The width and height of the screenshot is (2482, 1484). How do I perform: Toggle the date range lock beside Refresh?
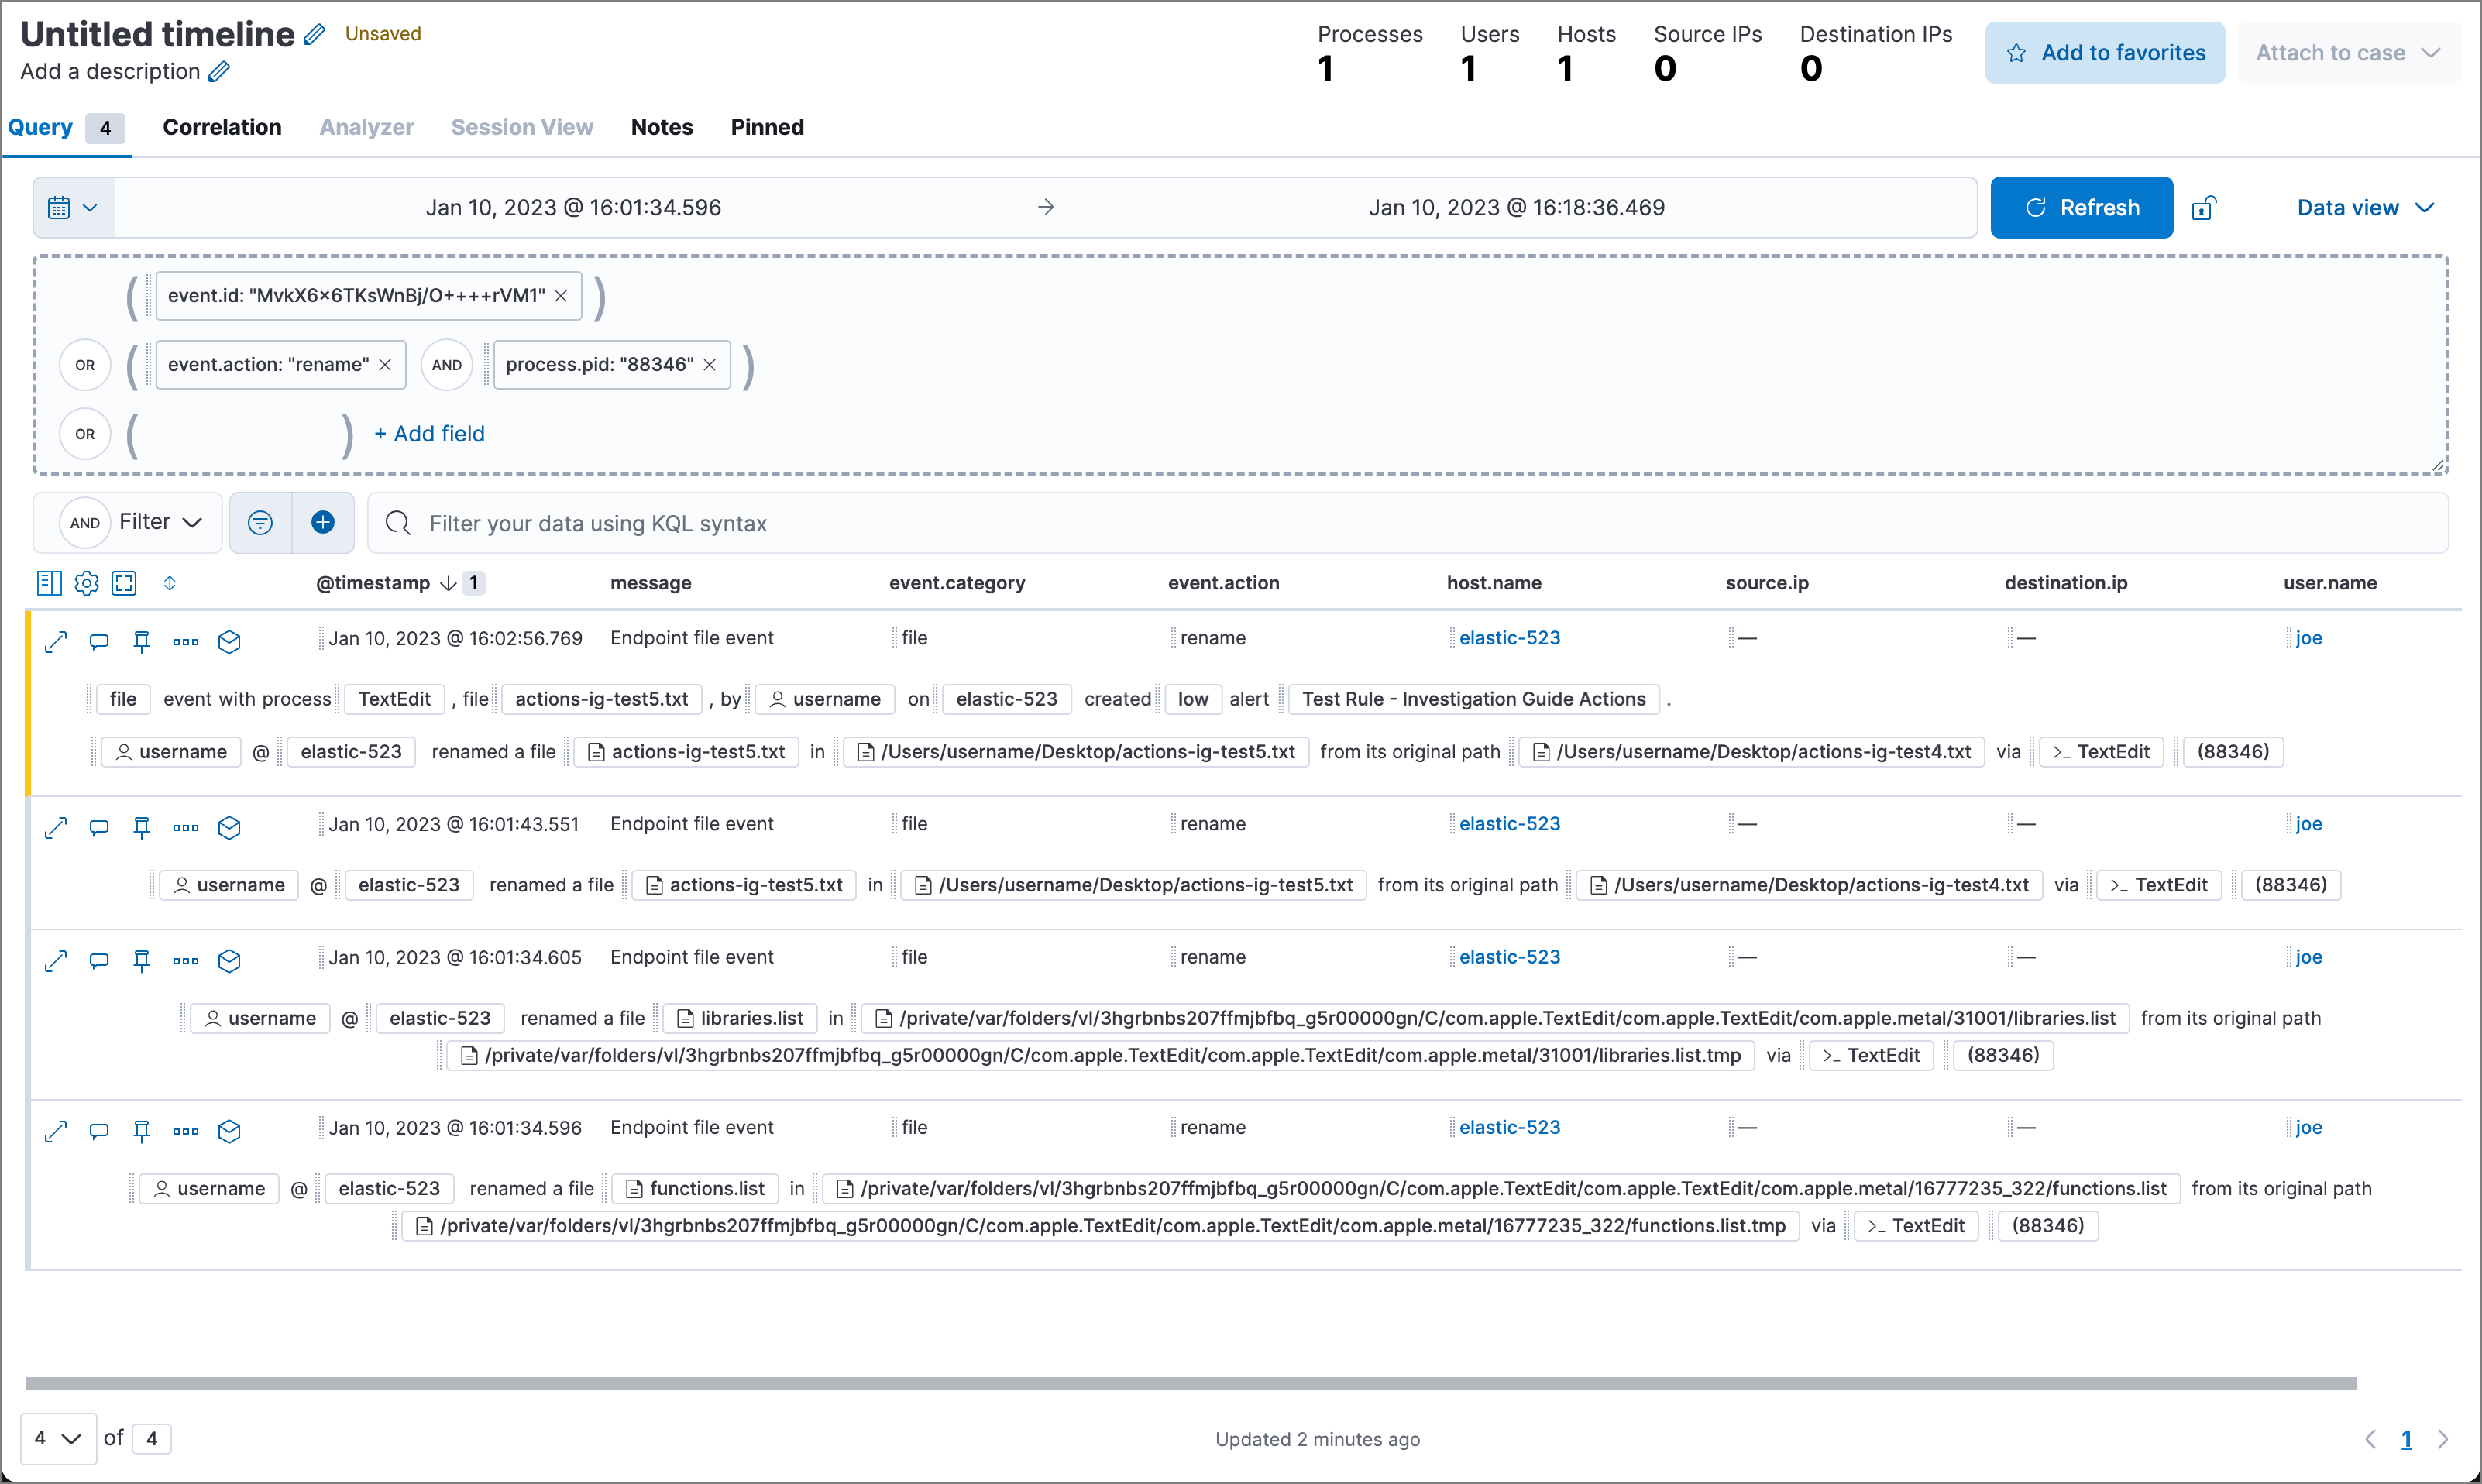pos(2204,207)
